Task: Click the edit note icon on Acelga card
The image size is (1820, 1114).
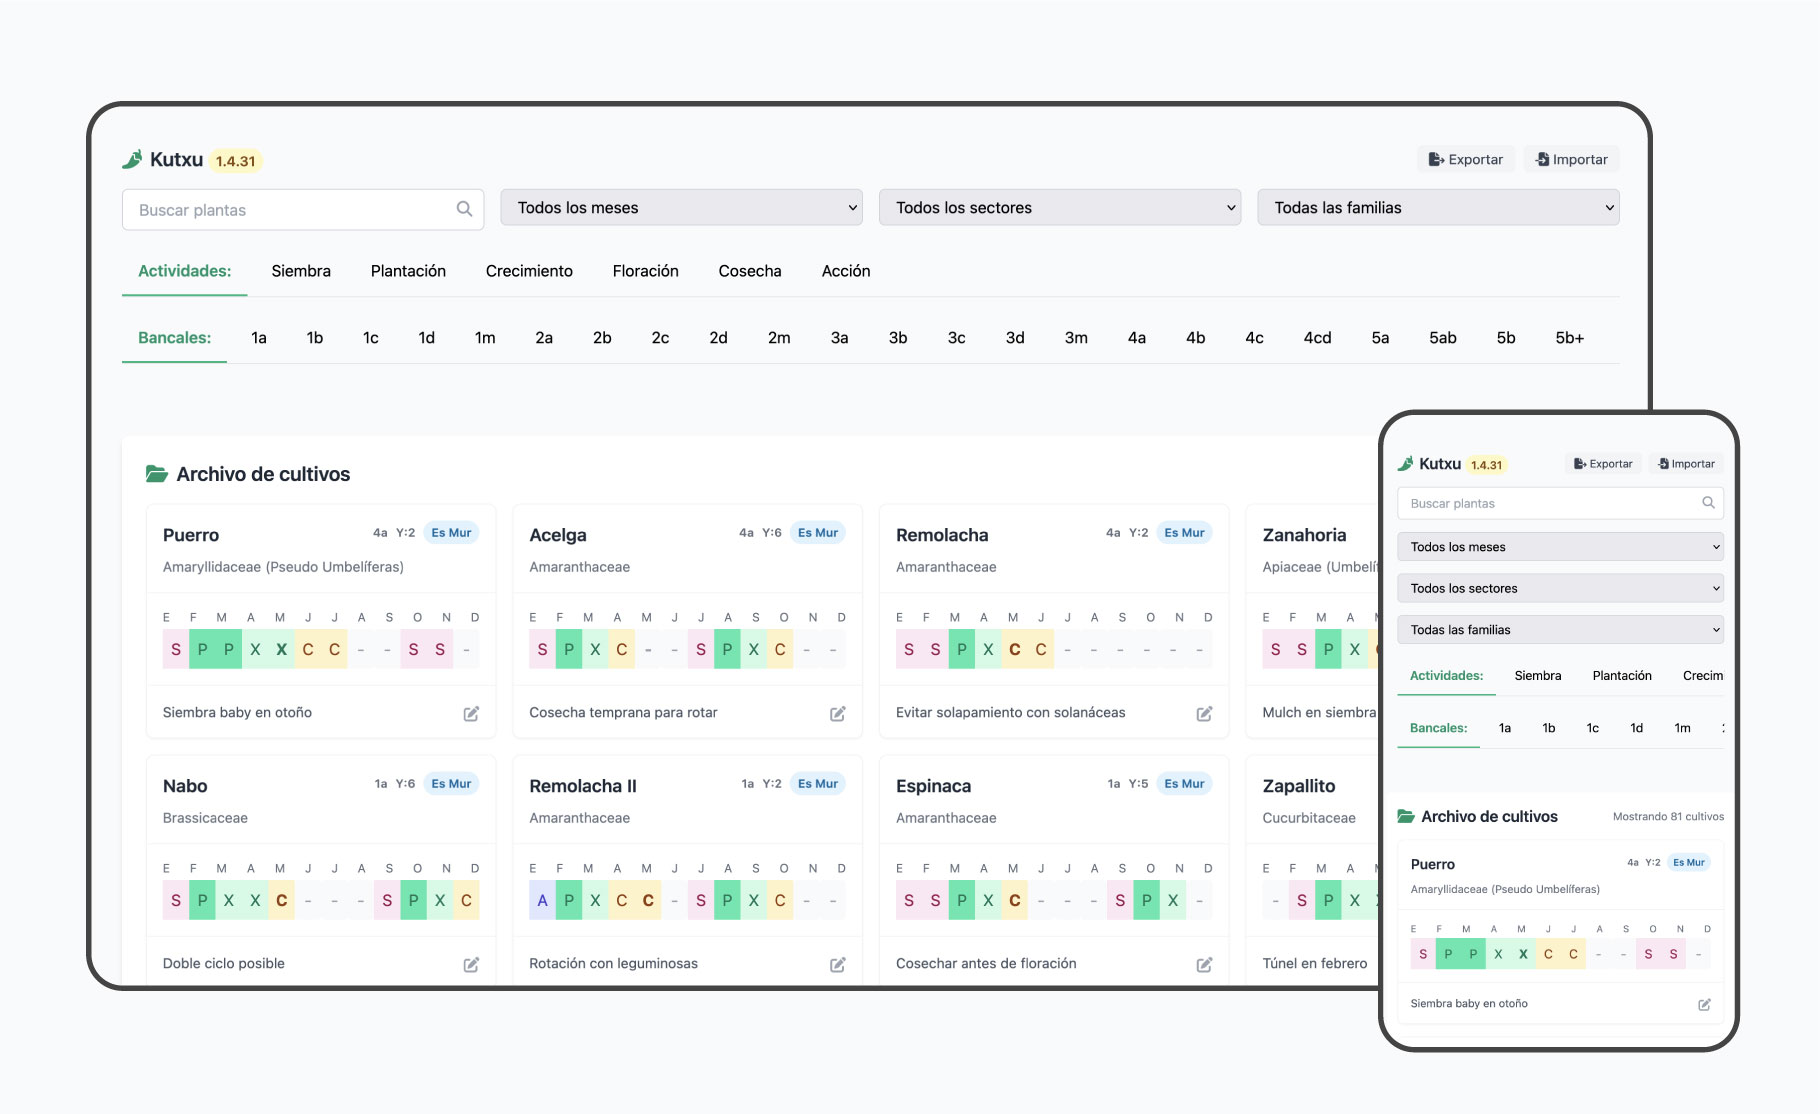Action: tap(838, 713)
